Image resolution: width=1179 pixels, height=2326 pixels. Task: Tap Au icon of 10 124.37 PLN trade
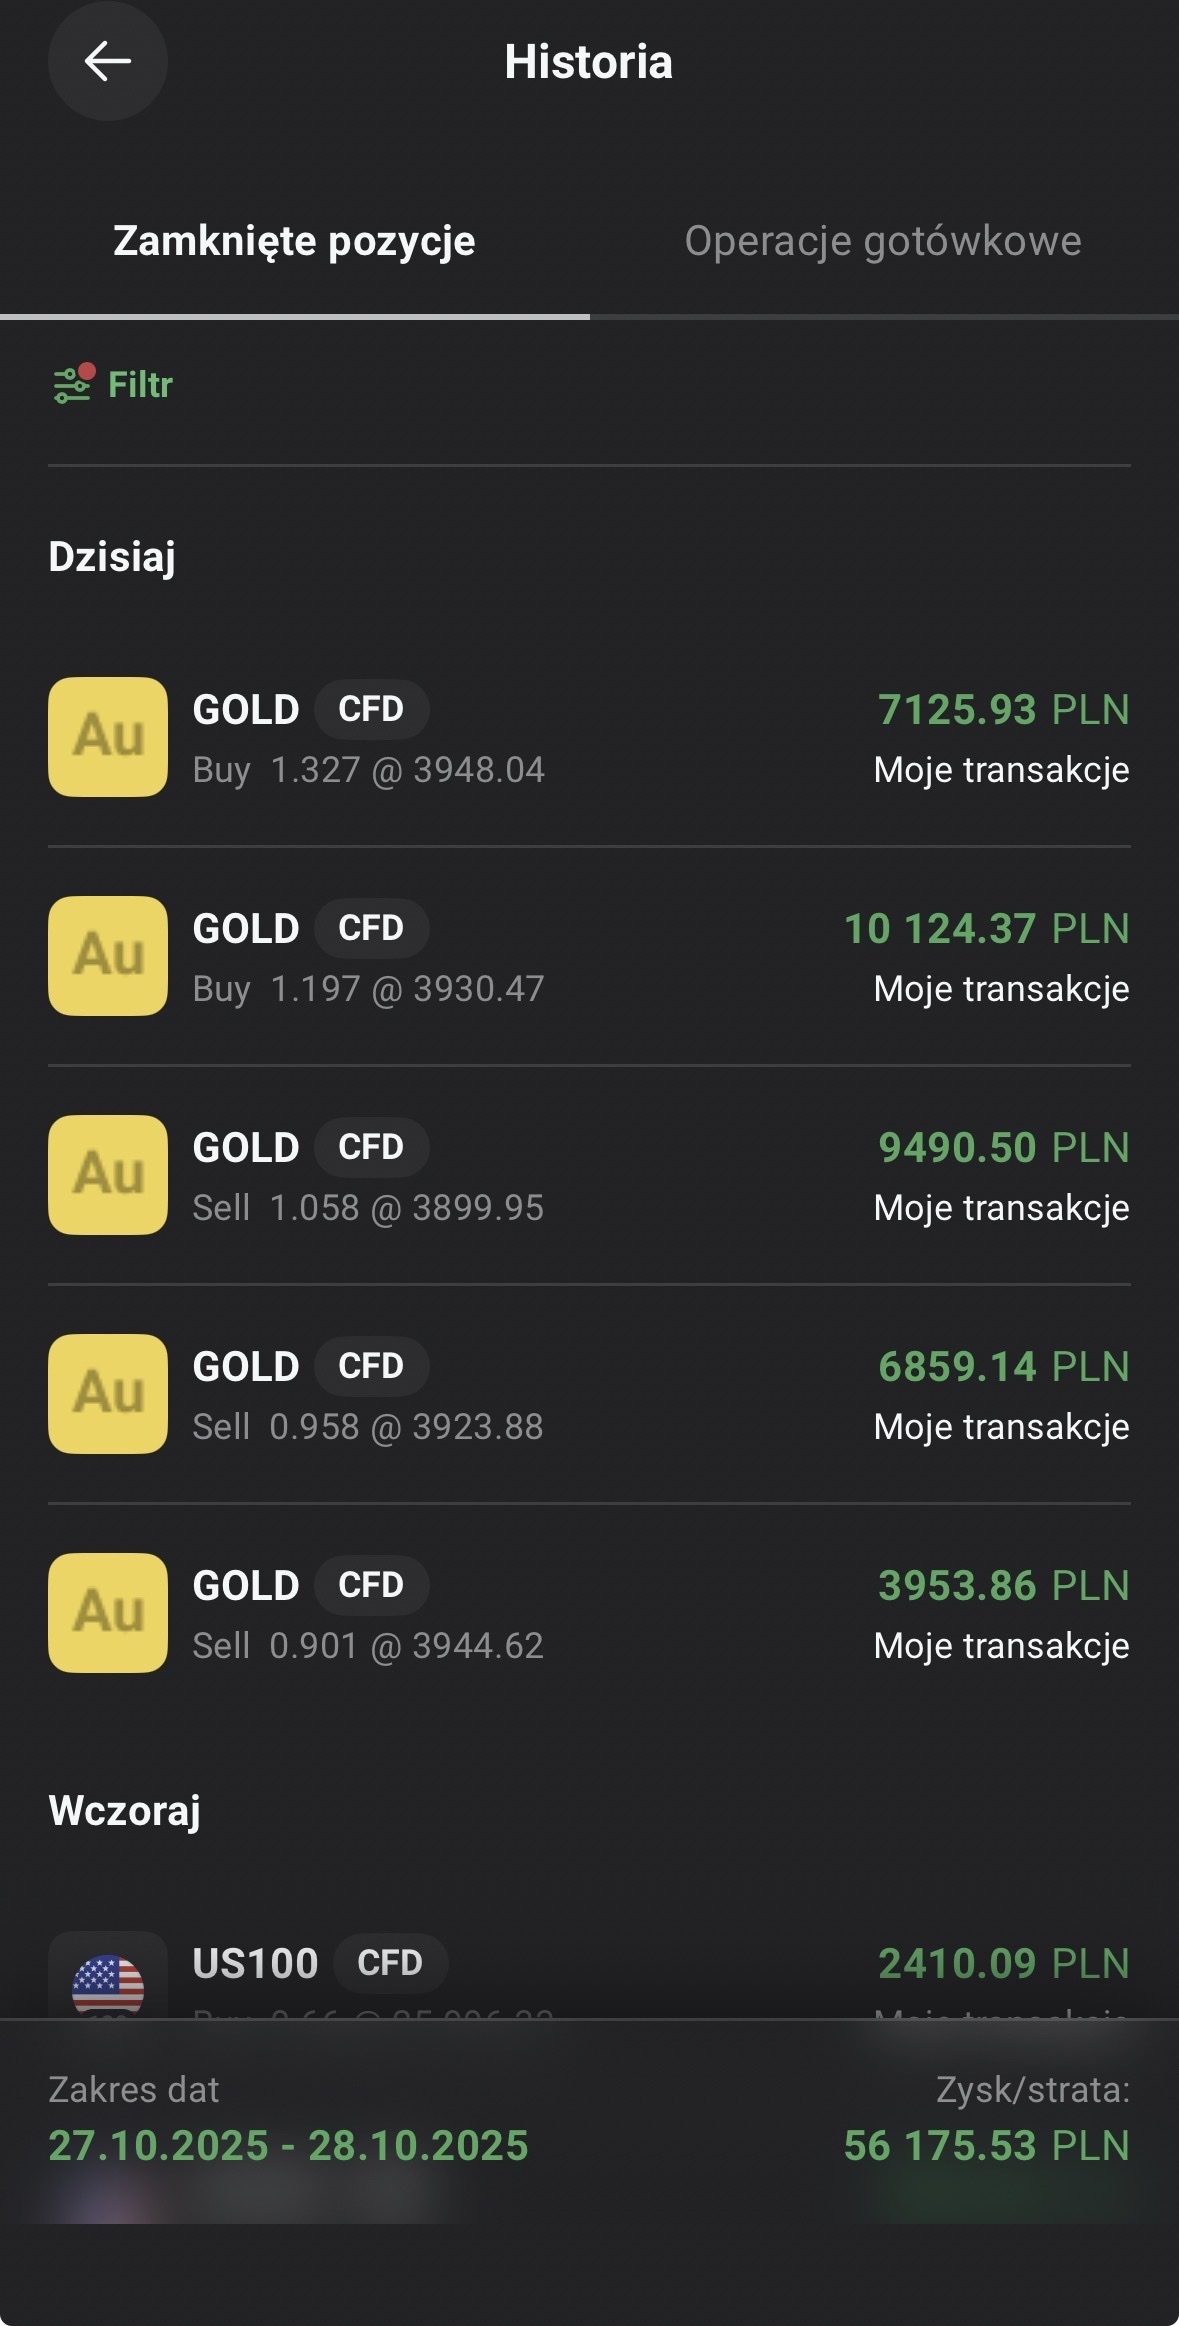pyautogui.click(x=108, y=956)
